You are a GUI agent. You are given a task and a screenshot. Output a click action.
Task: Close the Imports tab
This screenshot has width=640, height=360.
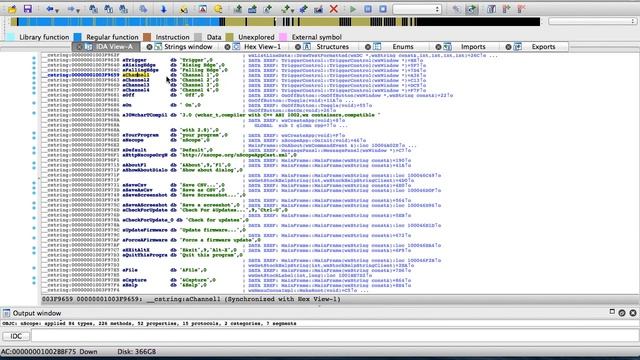(x=438, y=47)
